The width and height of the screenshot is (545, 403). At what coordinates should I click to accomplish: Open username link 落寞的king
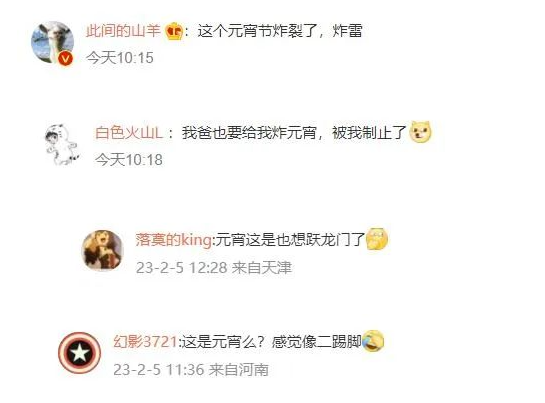[x=173, y=240]
